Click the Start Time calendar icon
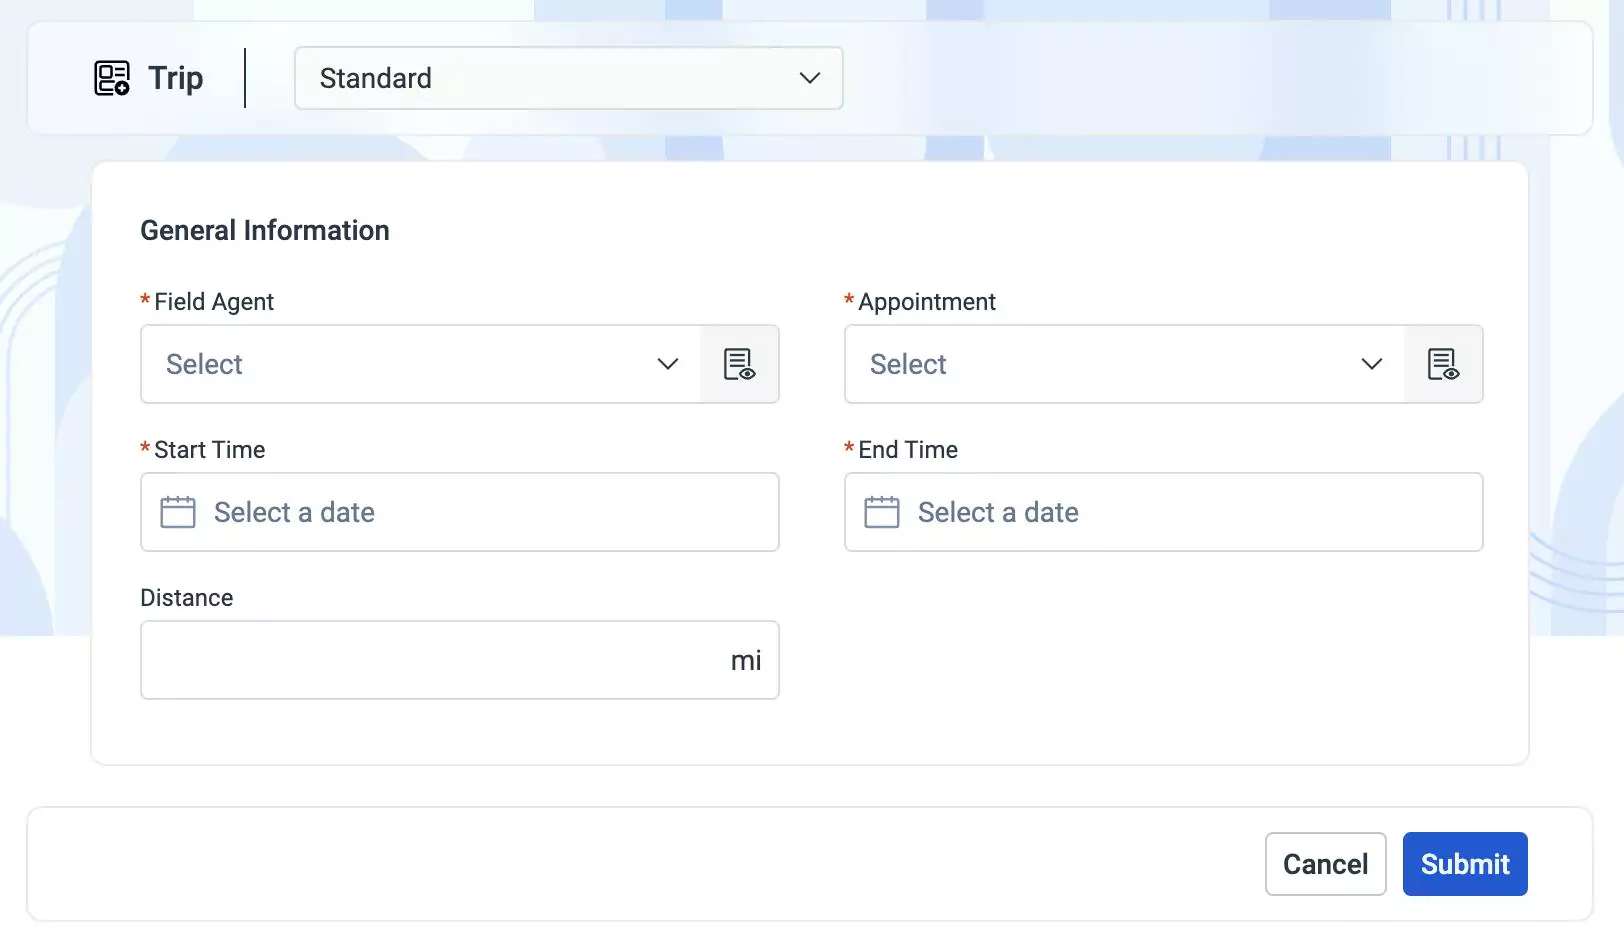The width and height of the screenshot is (1624, 942). click(178, 512)
